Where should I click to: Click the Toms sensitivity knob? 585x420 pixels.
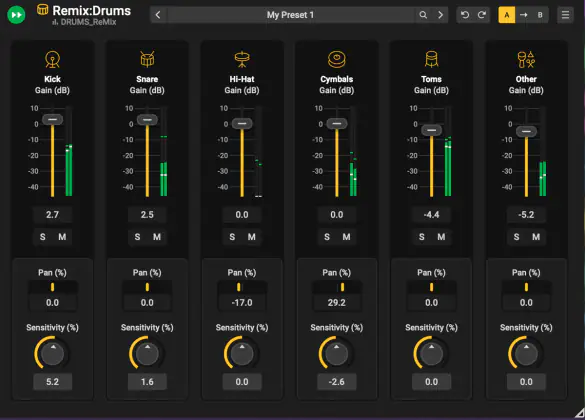tap(431, 354)
